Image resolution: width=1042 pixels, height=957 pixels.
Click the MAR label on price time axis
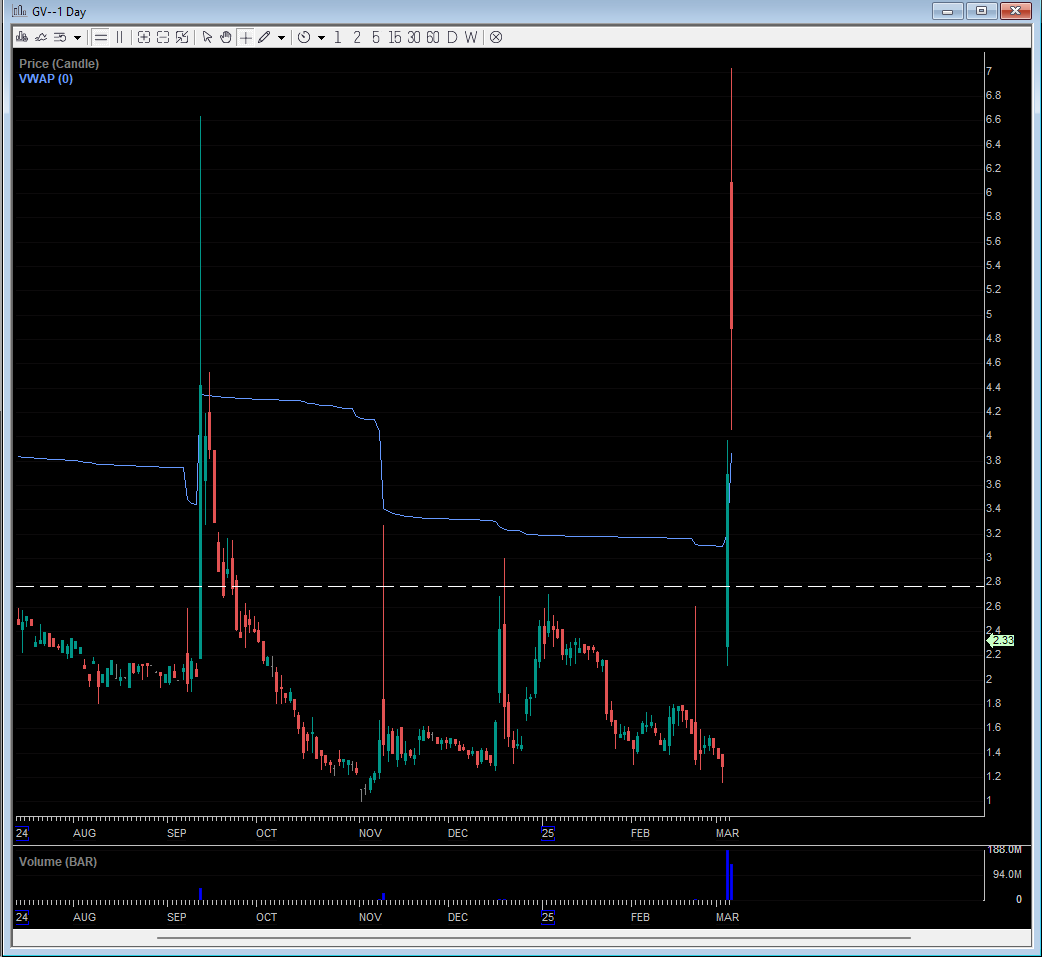pyautogui.click(x=727, y=833)
